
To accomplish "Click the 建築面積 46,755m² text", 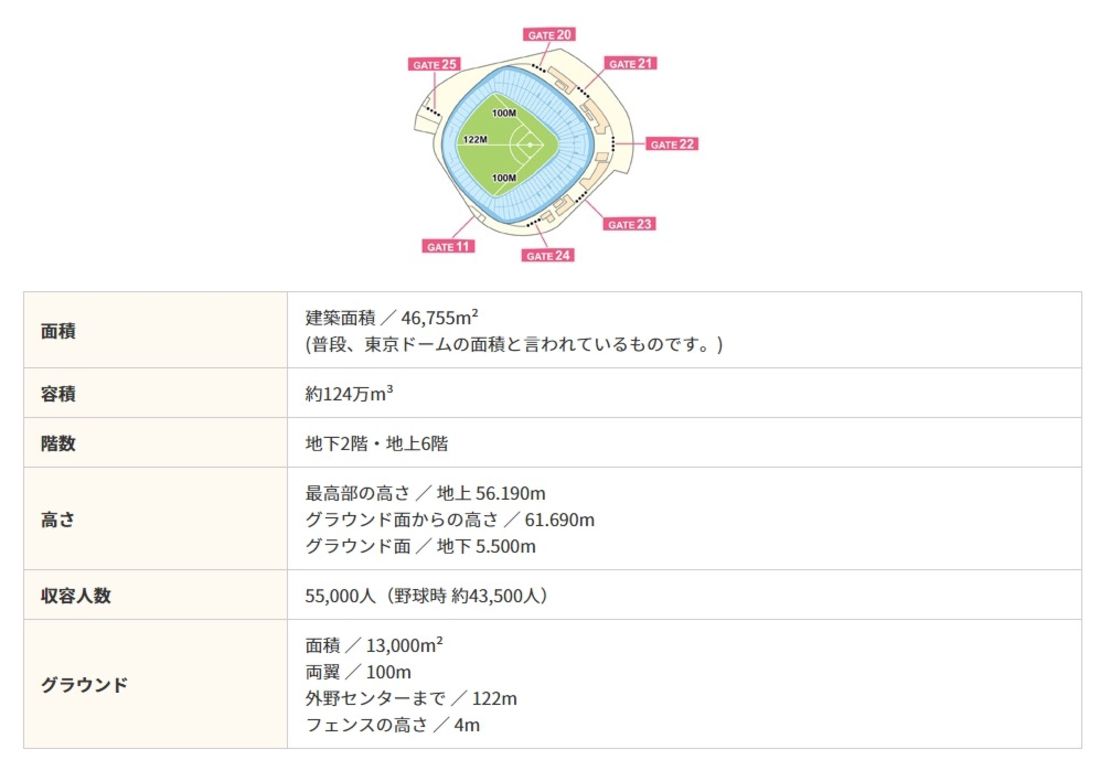I will coord(391,318).
